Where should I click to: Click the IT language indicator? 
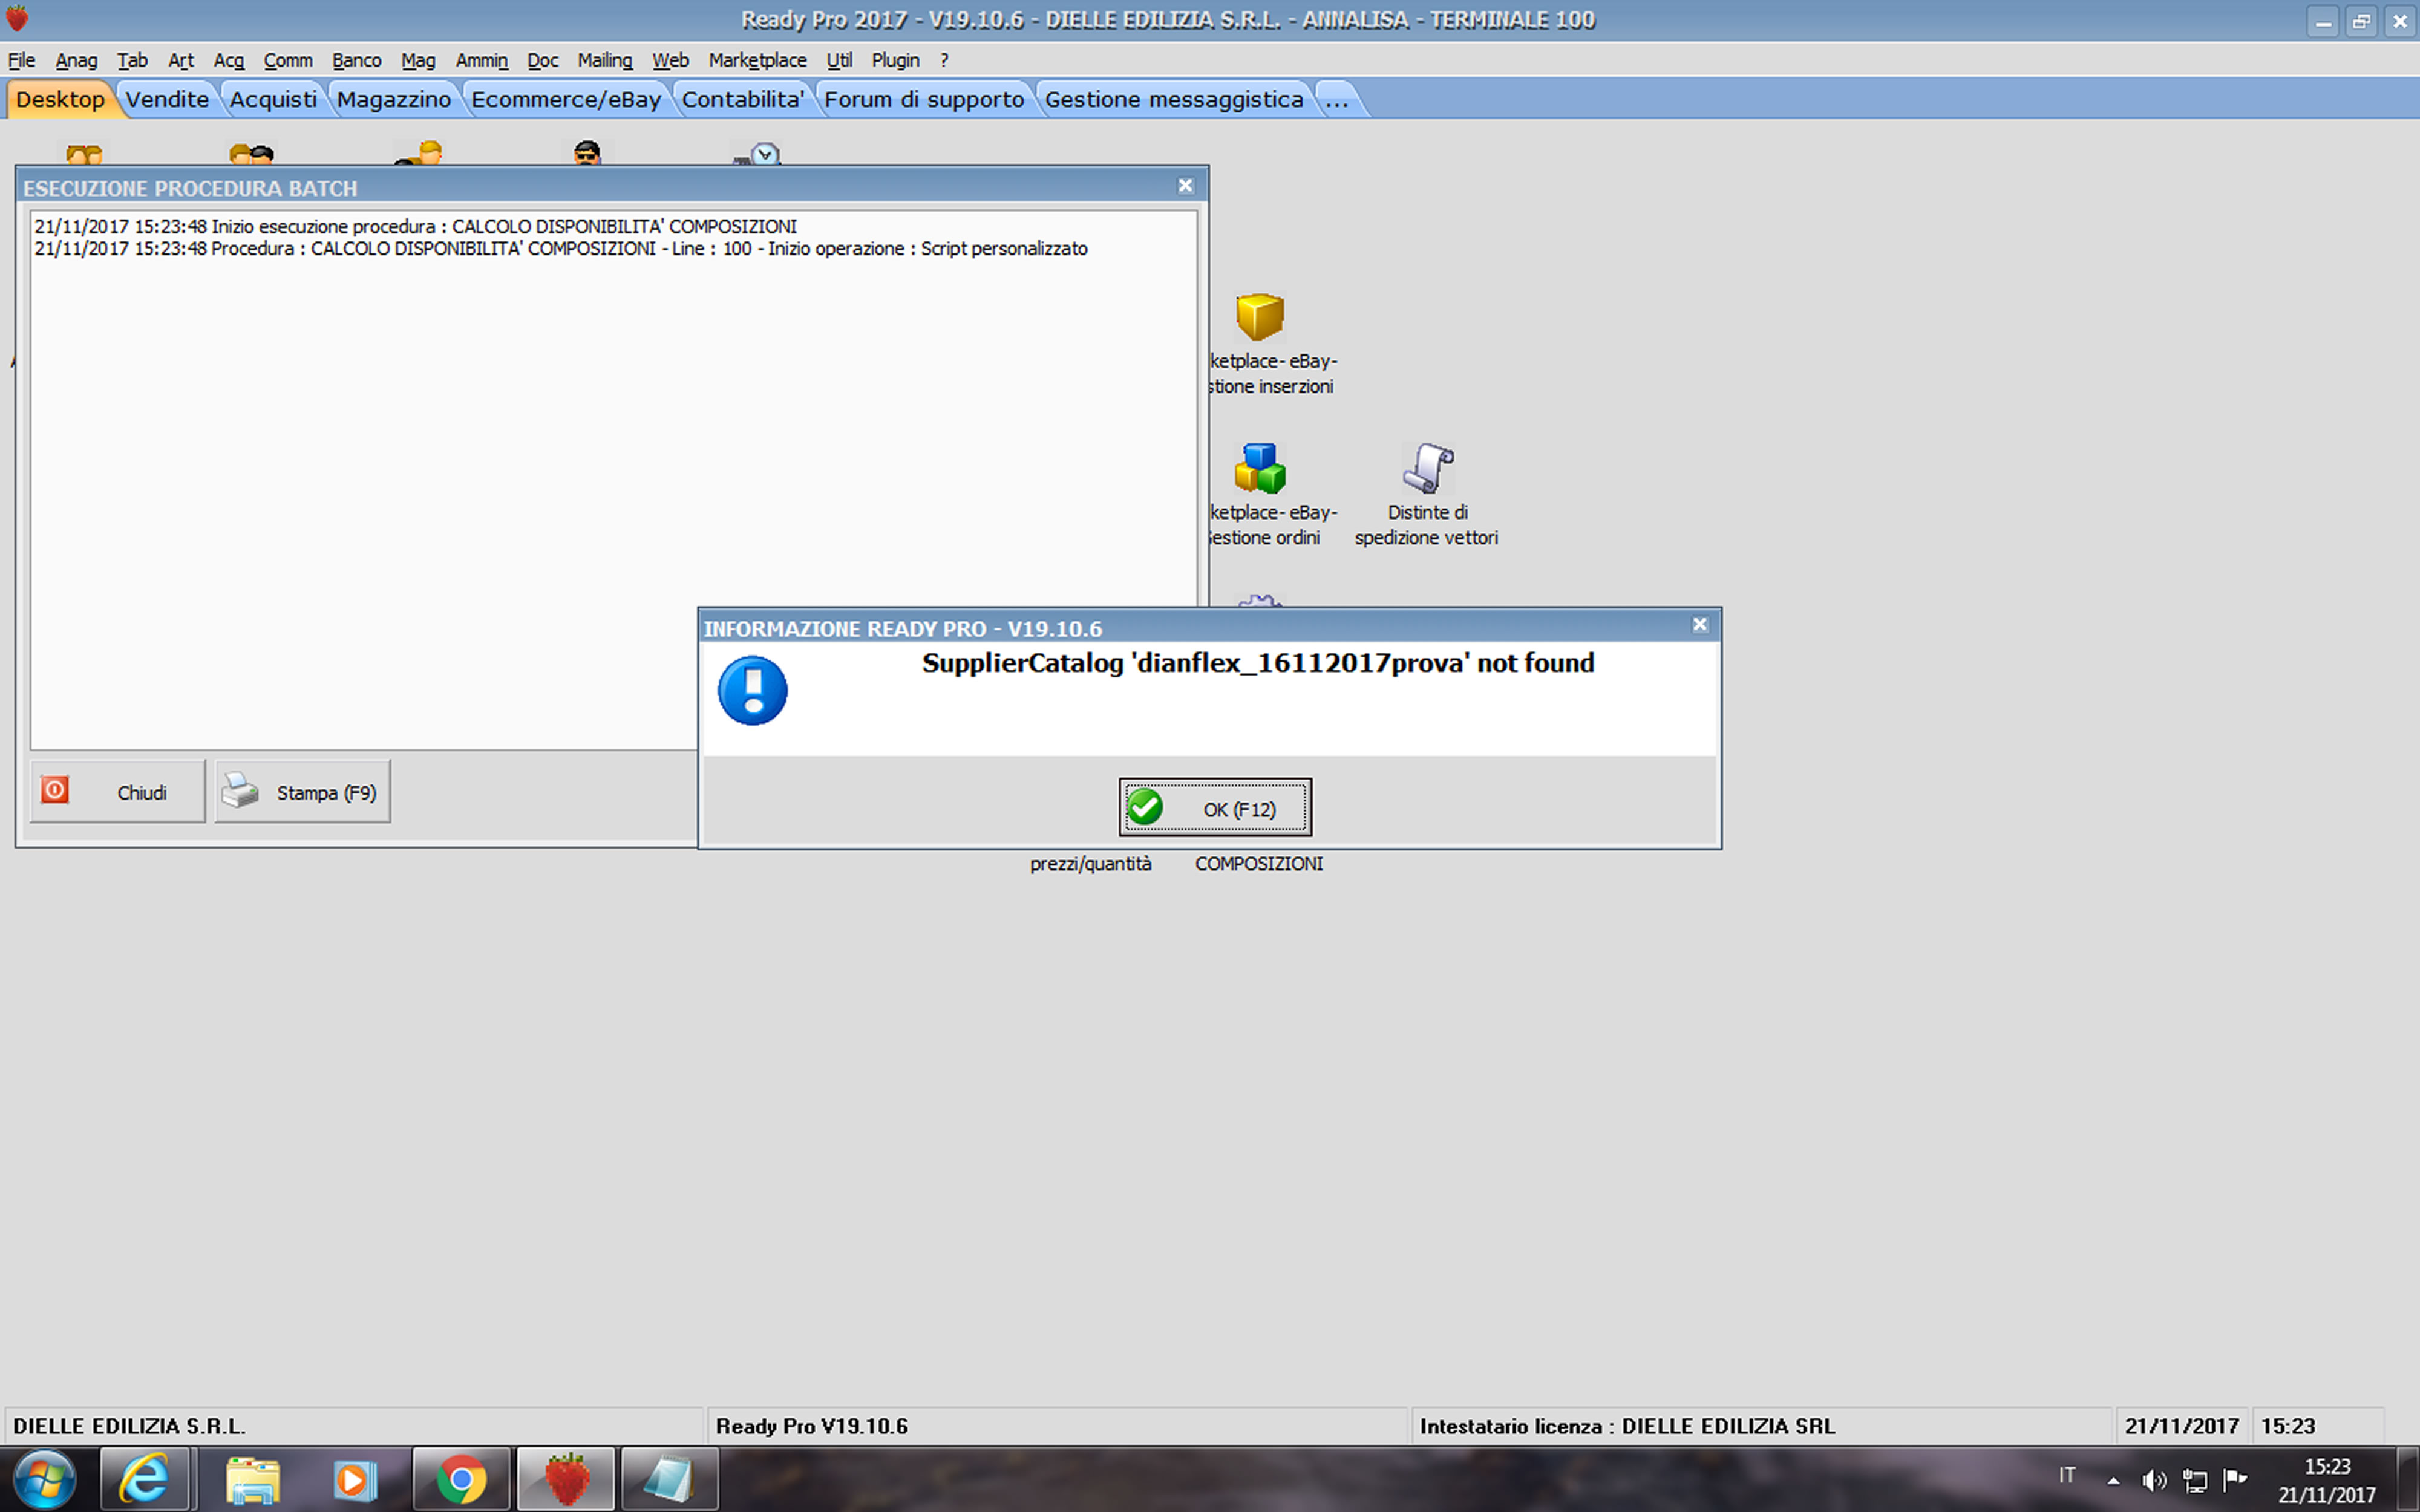coord(2067,1475)
